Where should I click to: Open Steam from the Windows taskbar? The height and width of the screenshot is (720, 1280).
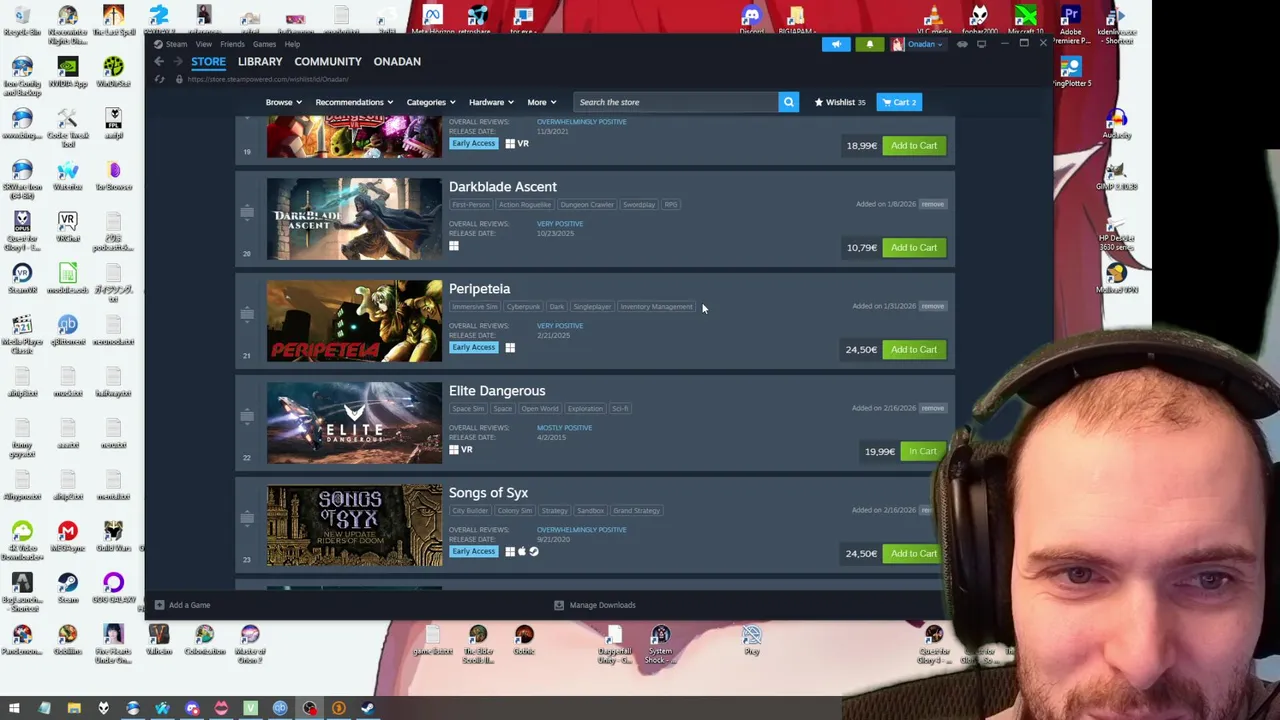[x=368, y=708]
